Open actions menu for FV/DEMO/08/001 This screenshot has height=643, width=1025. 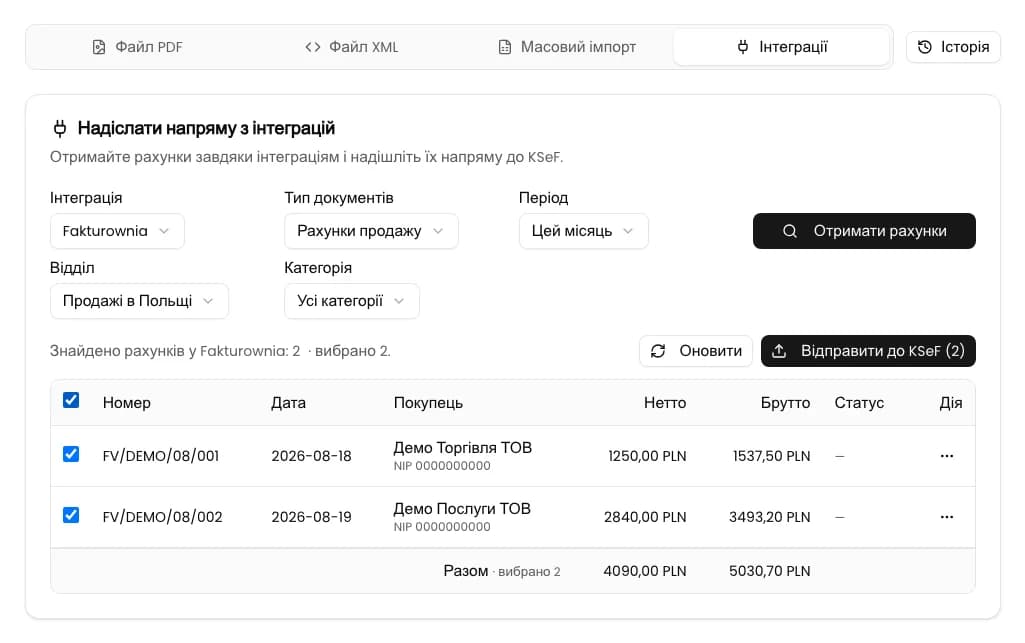947,455
